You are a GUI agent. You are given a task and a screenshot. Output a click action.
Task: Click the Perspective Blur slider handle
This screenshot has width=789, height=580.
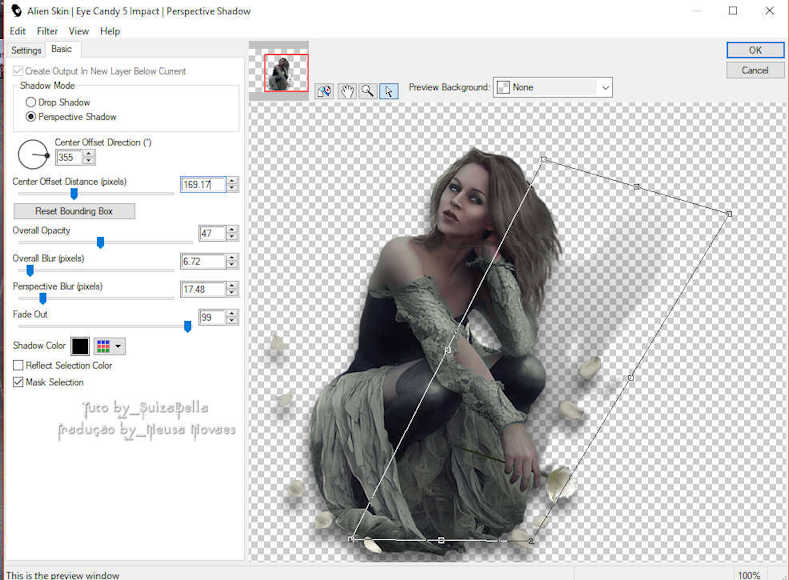pos(43,299)
